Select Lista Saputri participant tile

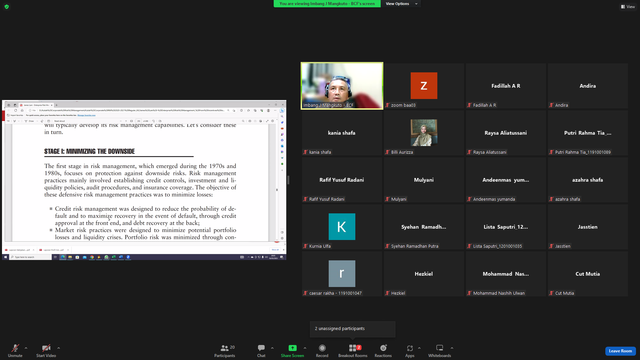click(x=506, y=227)
